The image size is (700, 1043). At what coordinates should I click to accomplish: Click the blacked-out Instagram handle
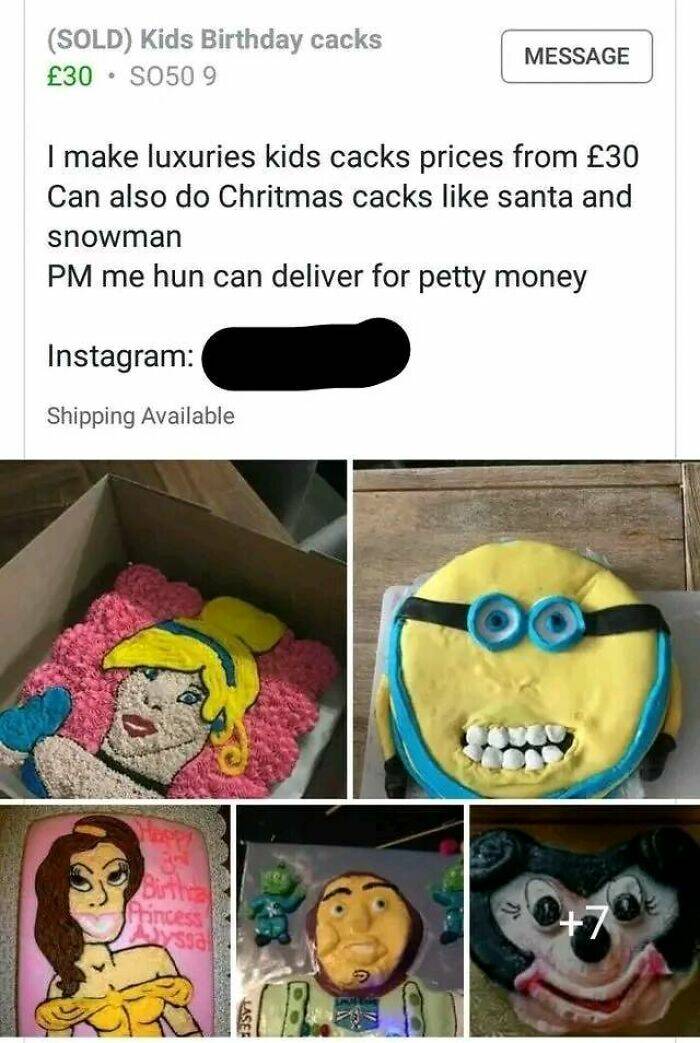point(306,355)
